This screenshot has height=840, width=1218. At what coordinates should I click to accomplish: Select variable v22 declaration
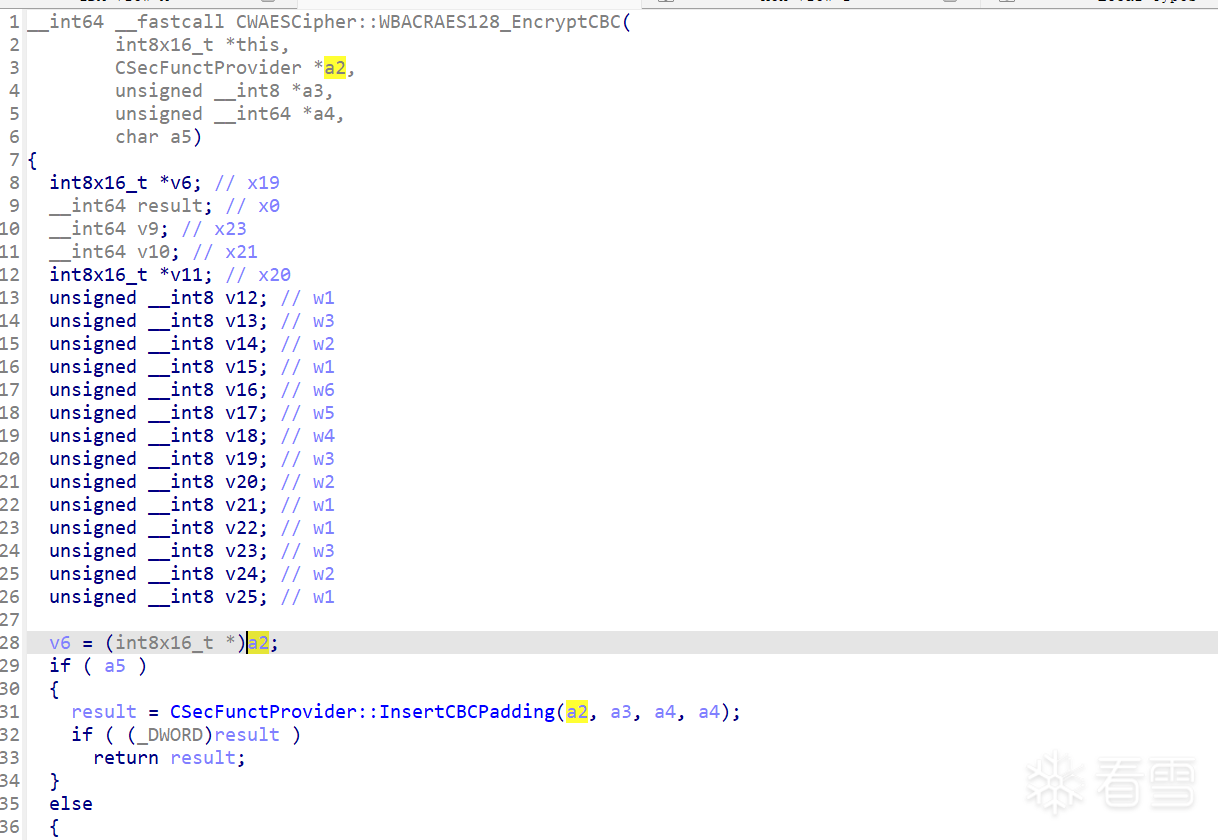pos(241,527)
